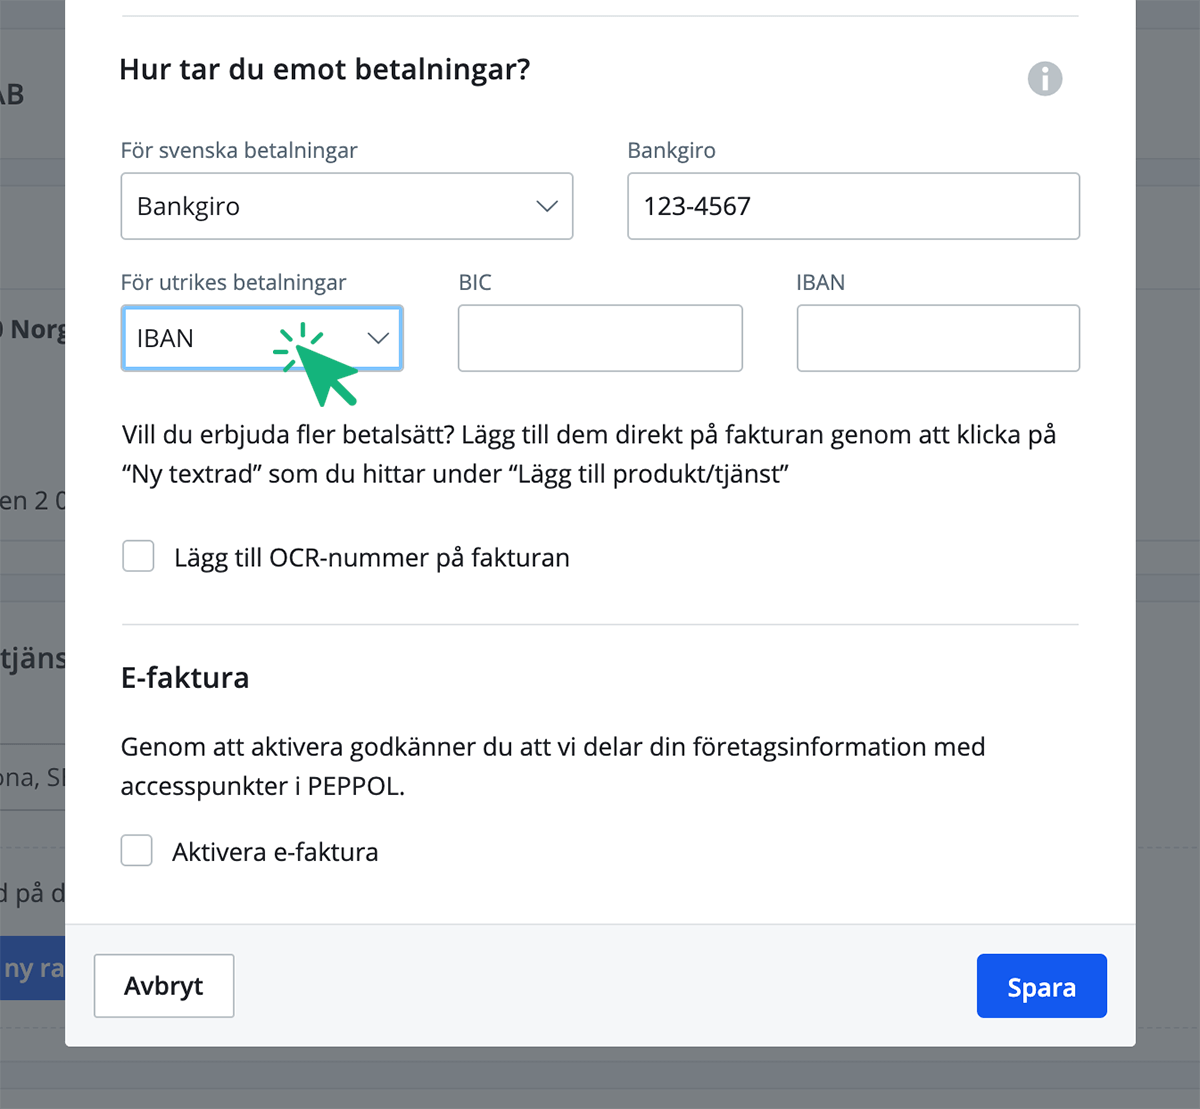Click the E-faktura section heading

coord(185,677)
